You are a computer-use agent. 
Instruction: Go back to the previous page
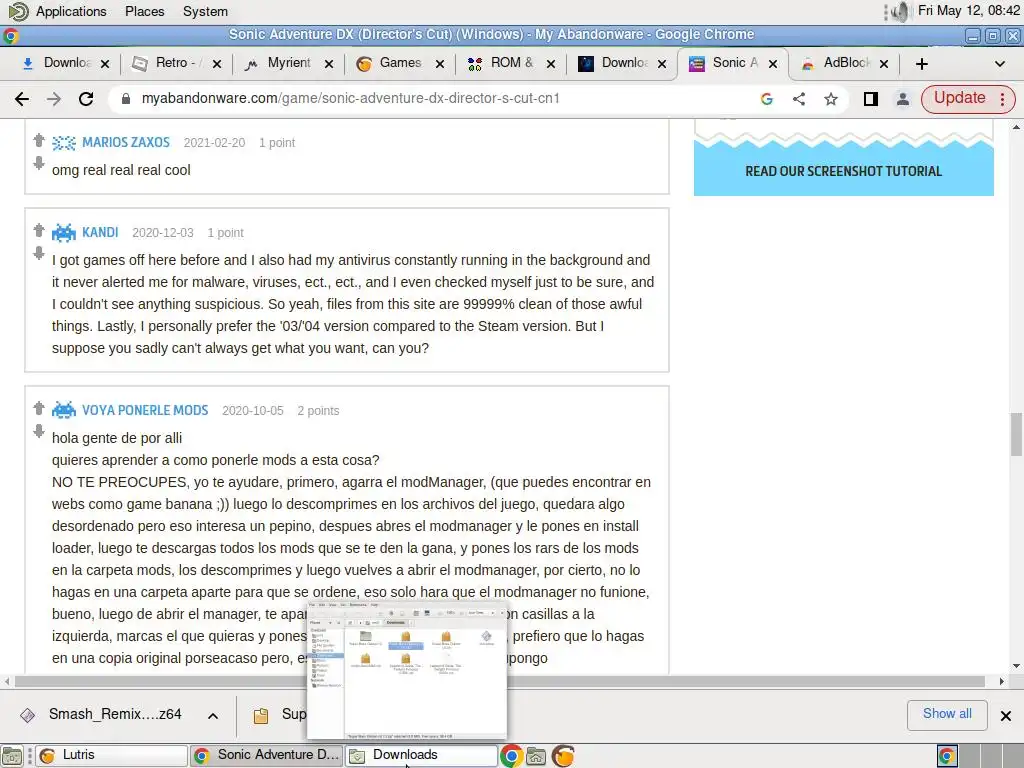point(22,99)
